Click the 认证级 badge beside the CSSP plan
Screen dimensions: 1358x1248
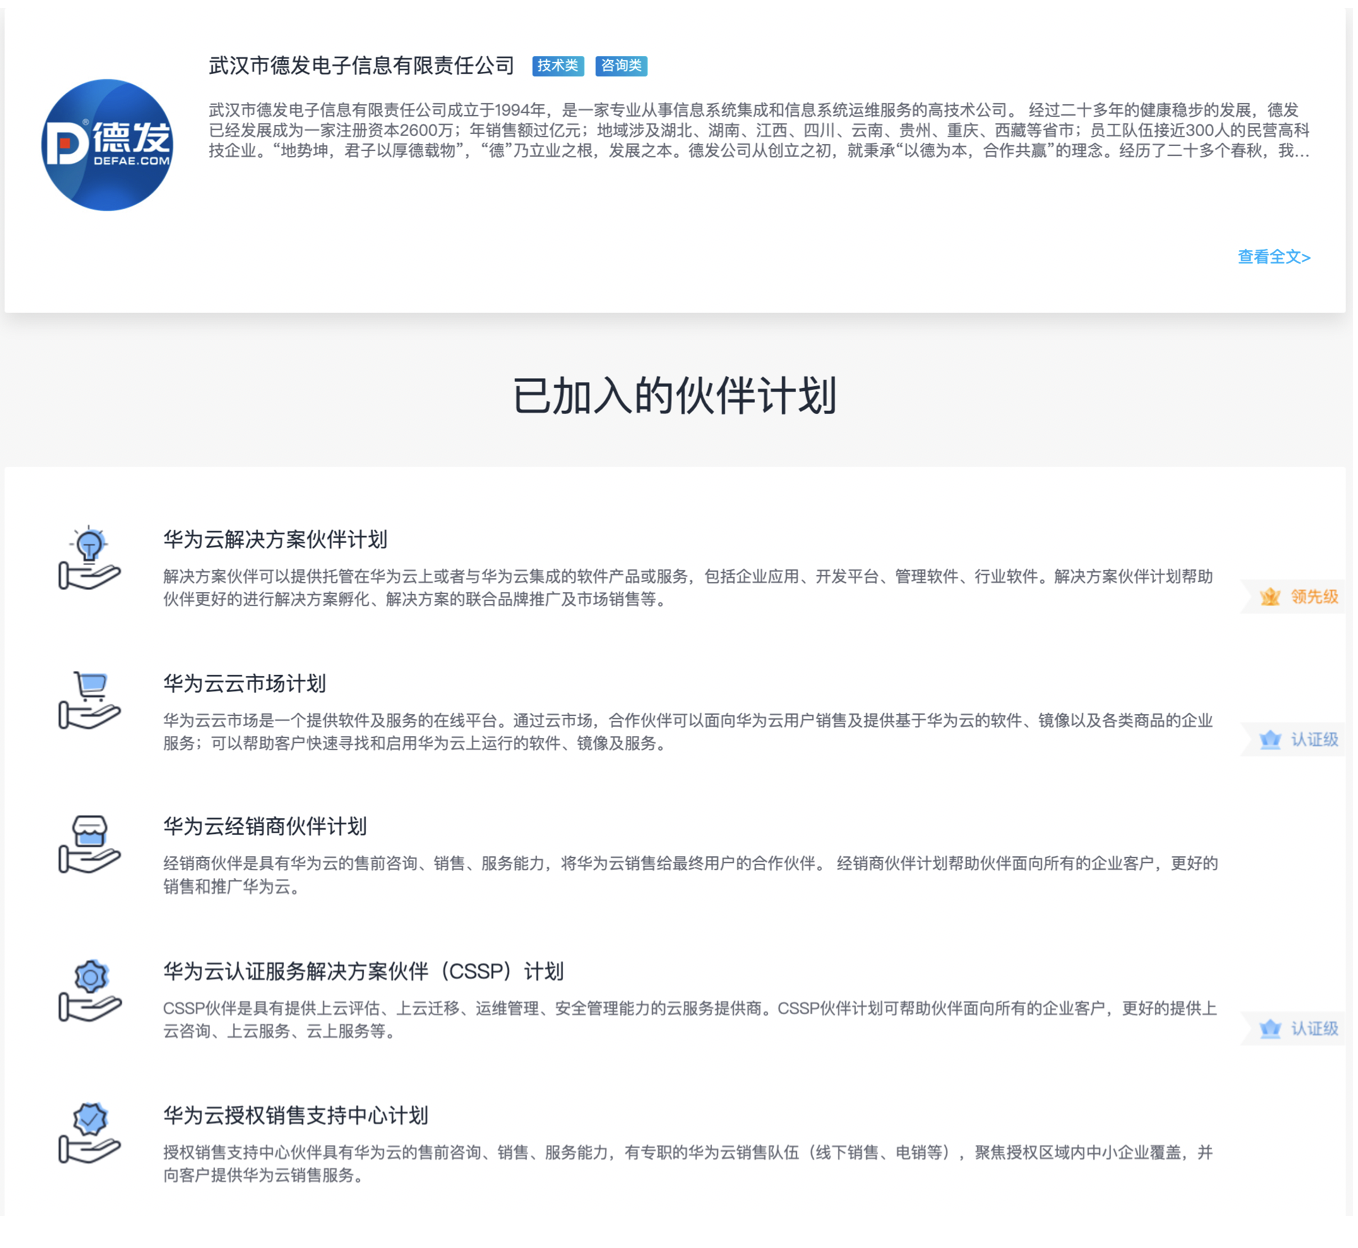(1298, 1029)
